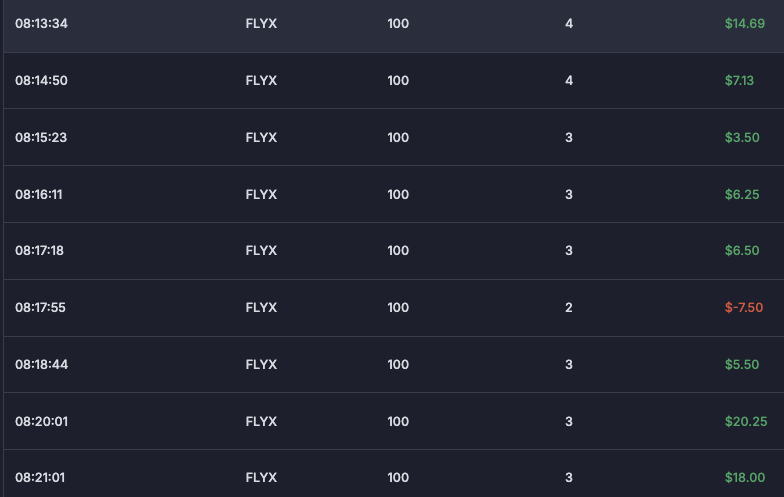Click the $14.69 profit value
Image resolution: width=784 pixels, height=497 pixels.
coord(744,23)
